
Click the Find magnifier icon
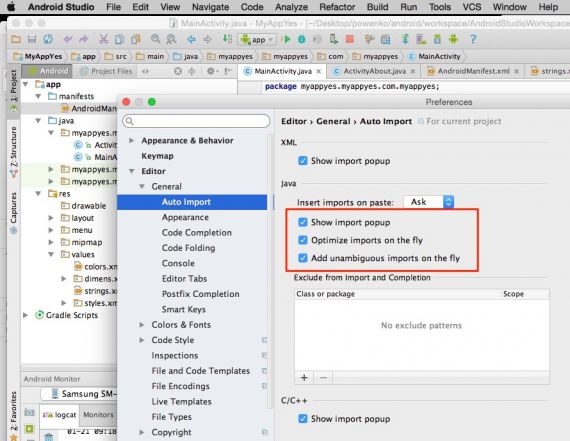156,39
